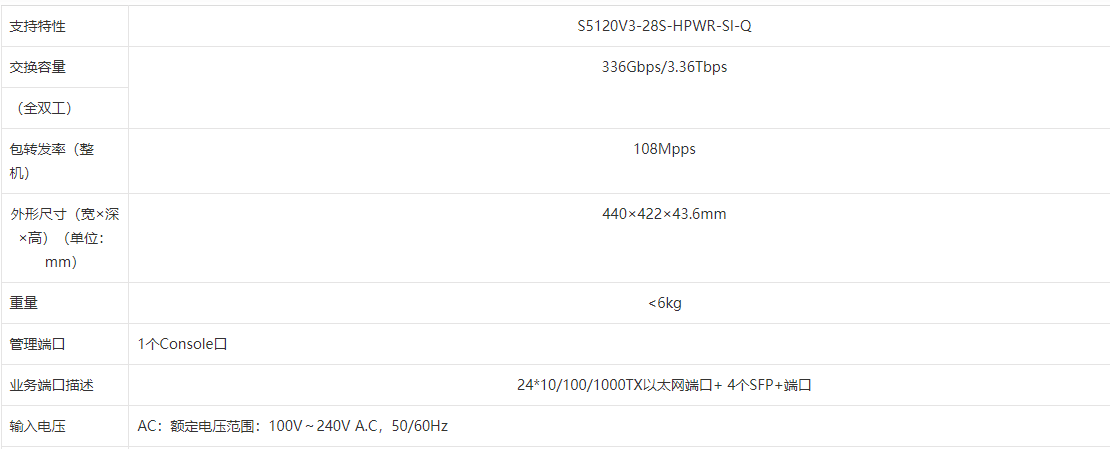Select the 336Gbps/3.36Tbps value

[664, 67]
